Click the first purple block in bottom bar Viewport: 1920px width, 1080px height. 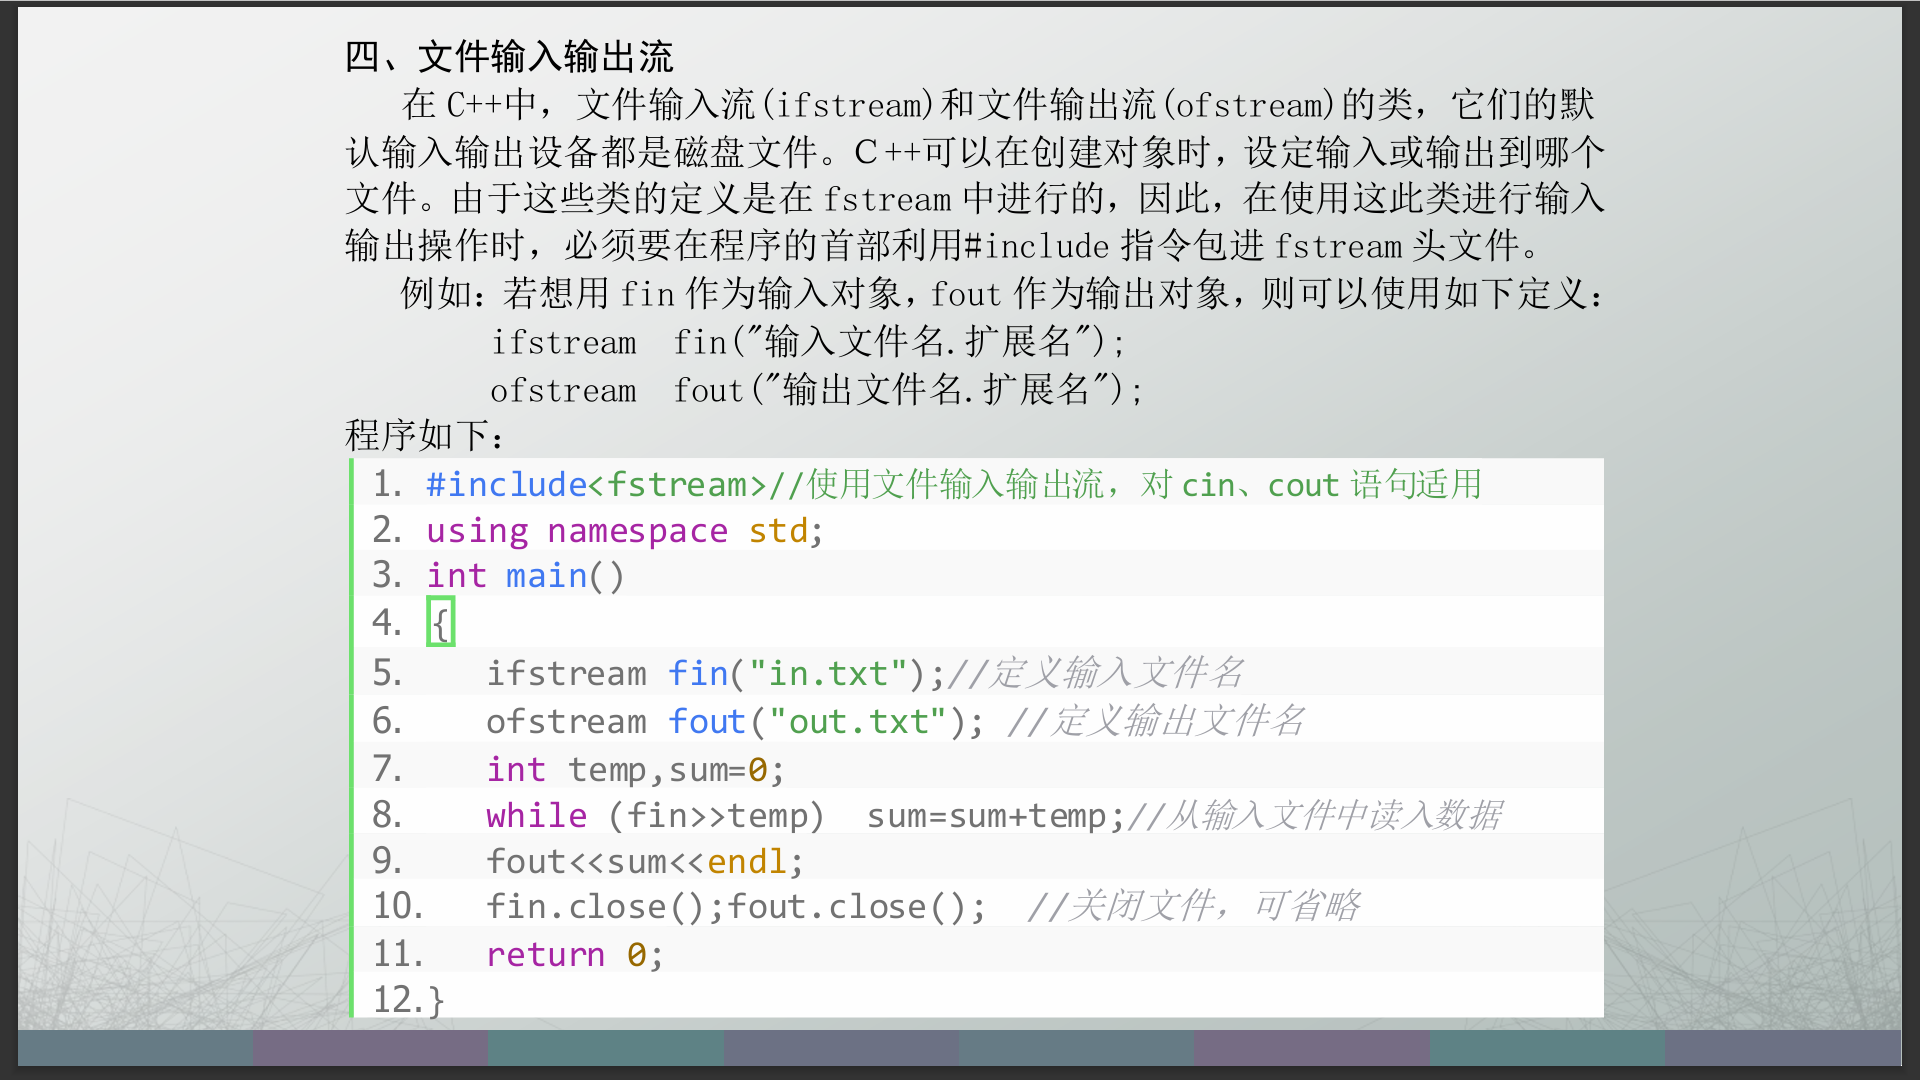[370, 1047]
